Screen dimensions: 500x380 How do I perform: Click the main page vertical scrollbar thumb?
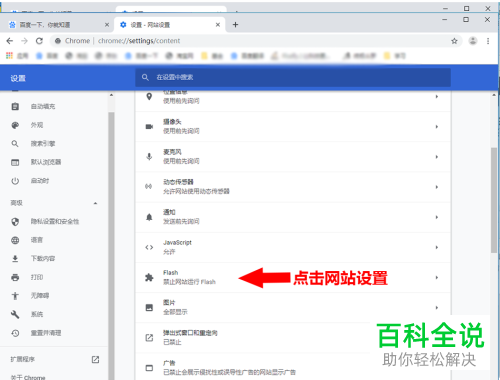[x=494, y=200]
